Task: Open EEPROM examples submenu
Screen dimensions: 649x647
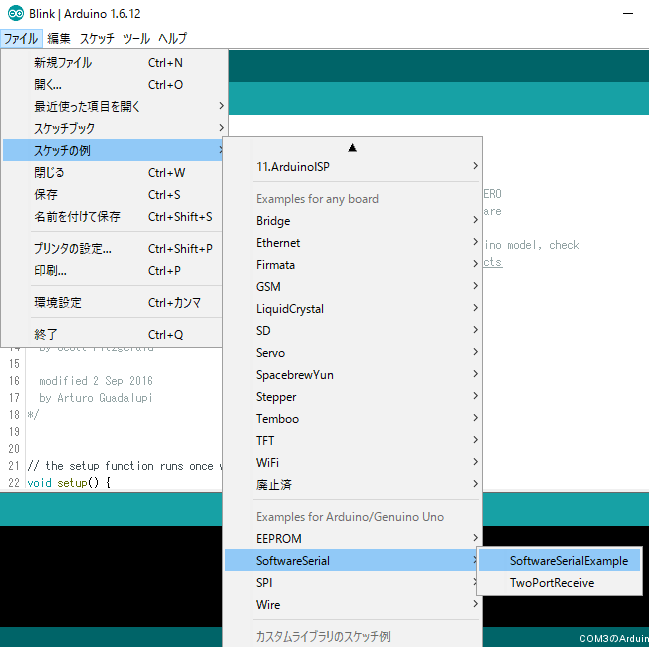Action: click(x=353, y=539)
